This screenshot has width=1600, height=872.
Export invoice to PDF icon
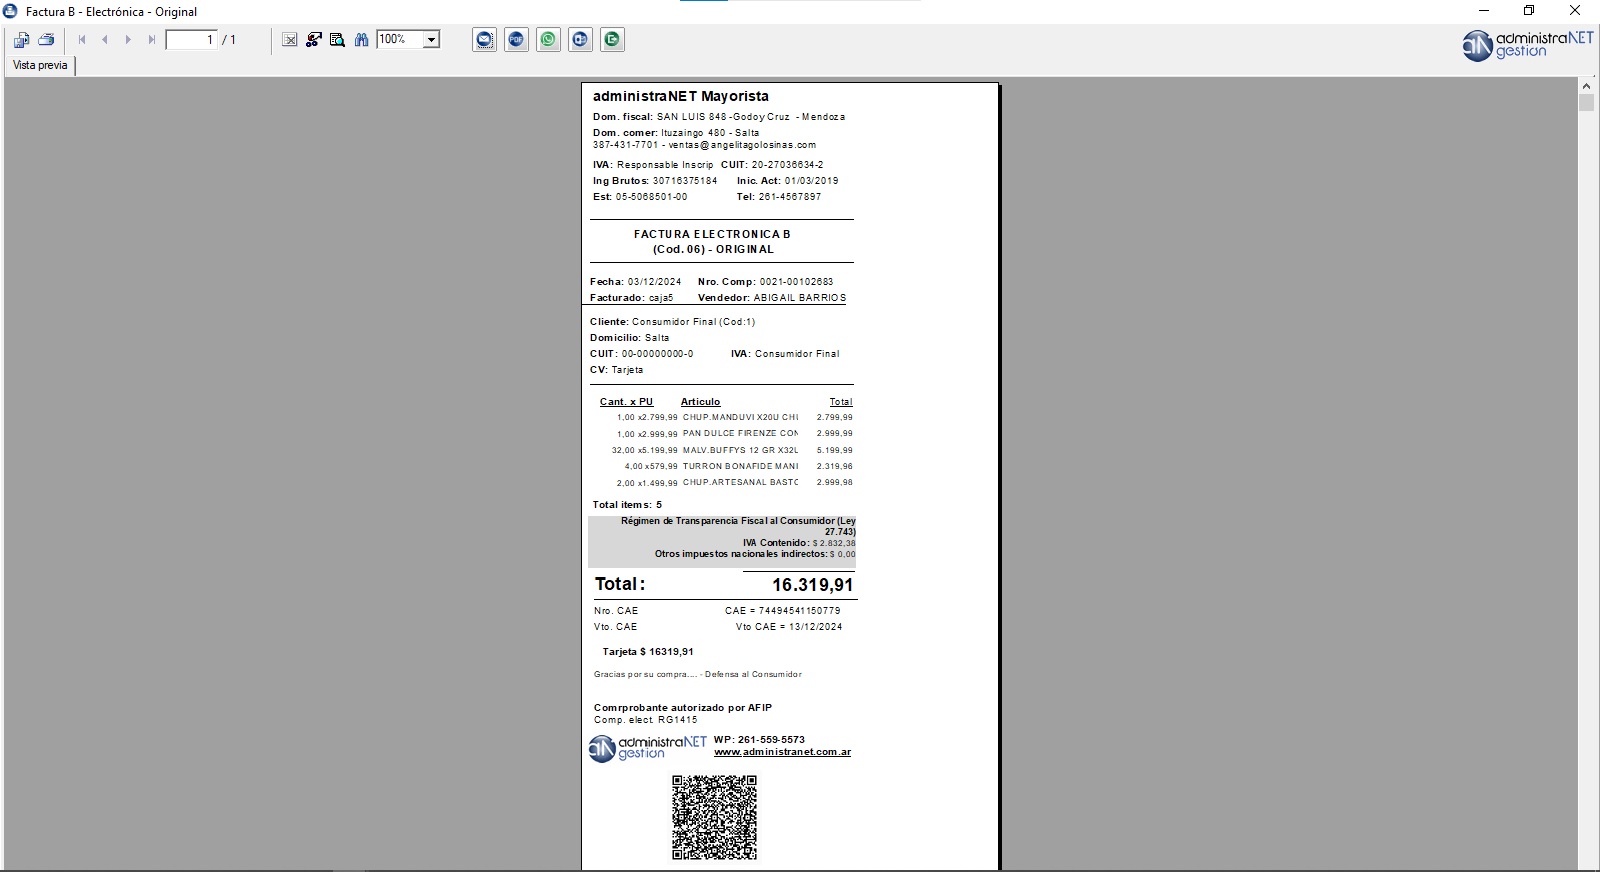(517, 40)
